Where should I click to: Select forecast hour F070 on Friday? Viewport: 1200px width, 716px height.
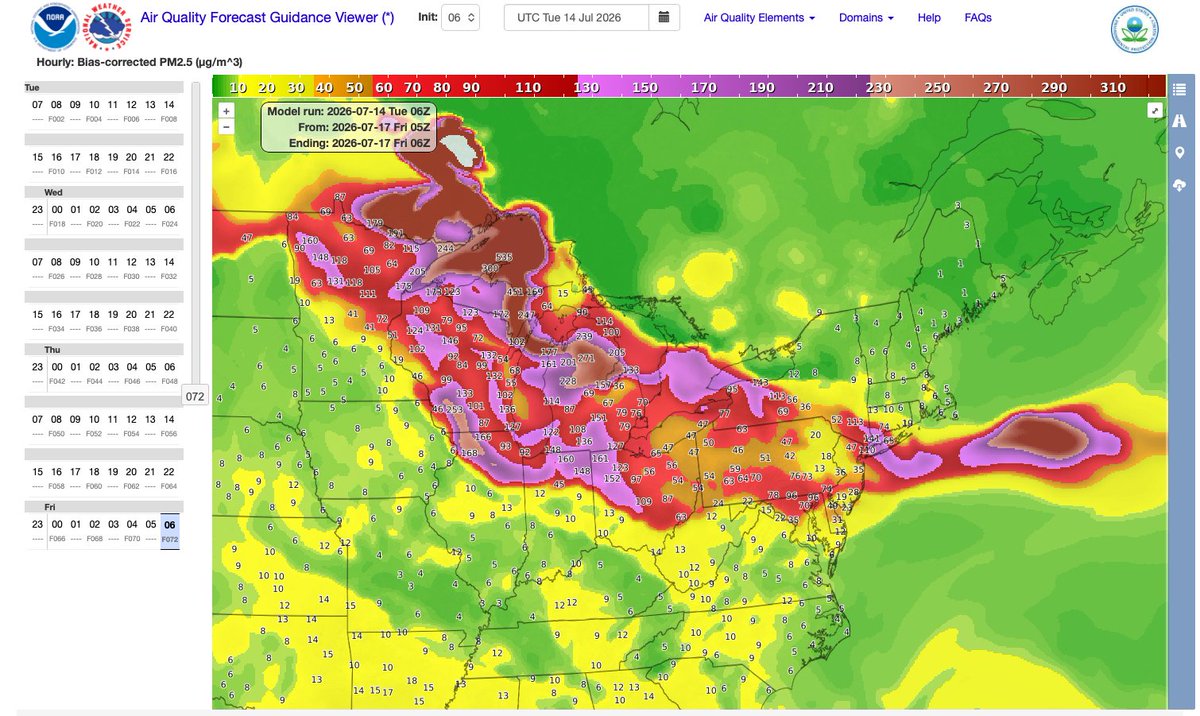(x=131, y=541)
